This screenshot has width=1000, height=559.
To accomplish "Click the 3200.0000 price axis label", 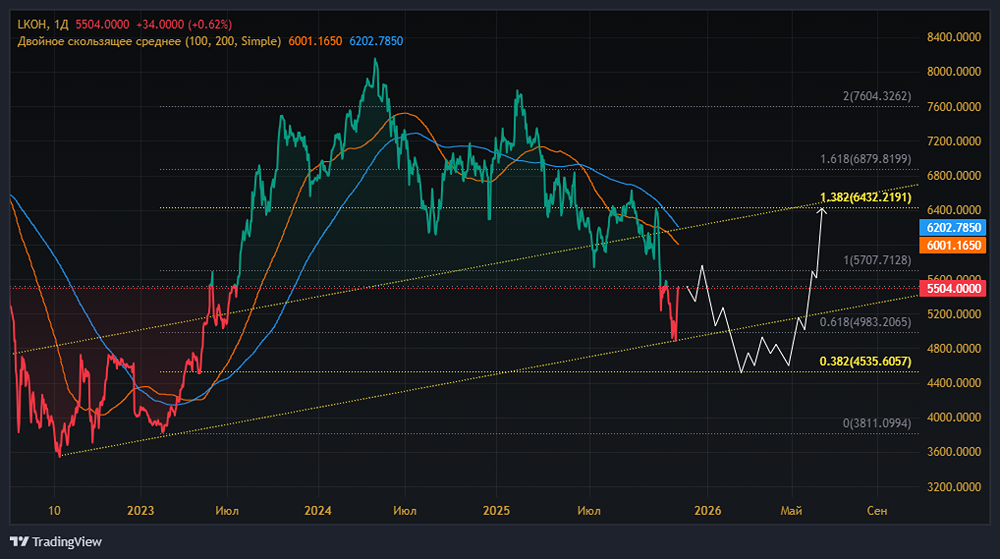I will pos(953,486).
